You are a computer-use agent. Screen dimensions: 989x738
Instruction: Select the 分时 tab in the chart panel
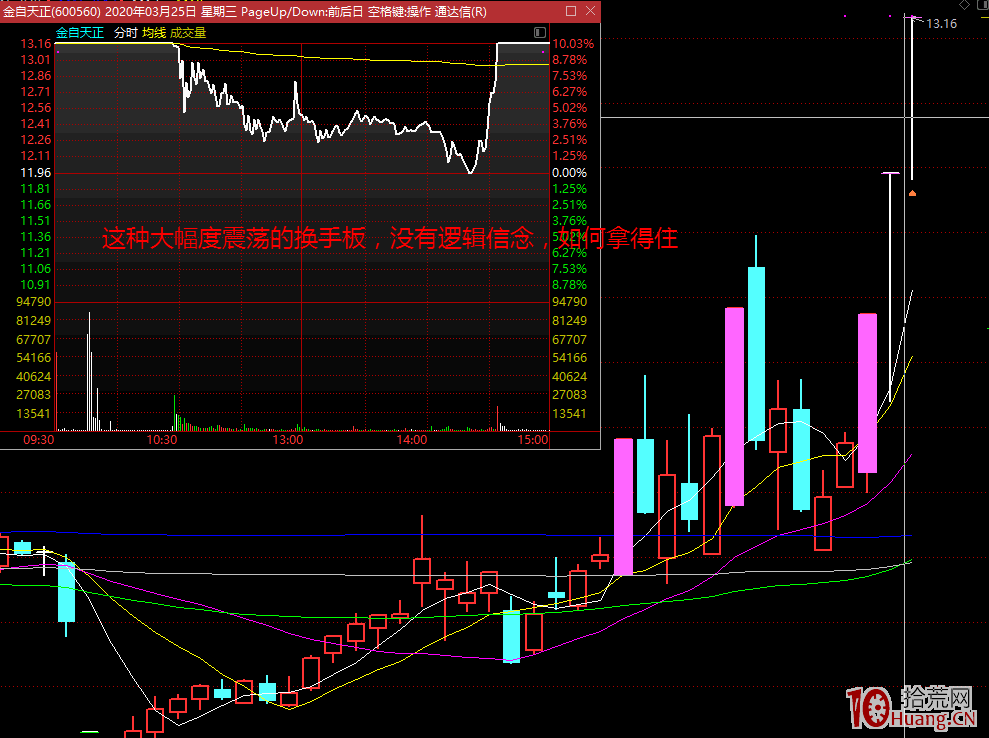[124, 31]
